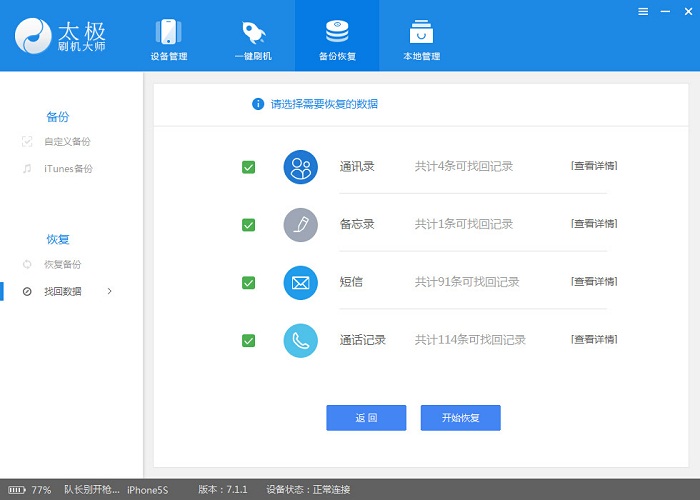Click the 找回数据 compass icon in sidebar

click(x=27, y=292)
